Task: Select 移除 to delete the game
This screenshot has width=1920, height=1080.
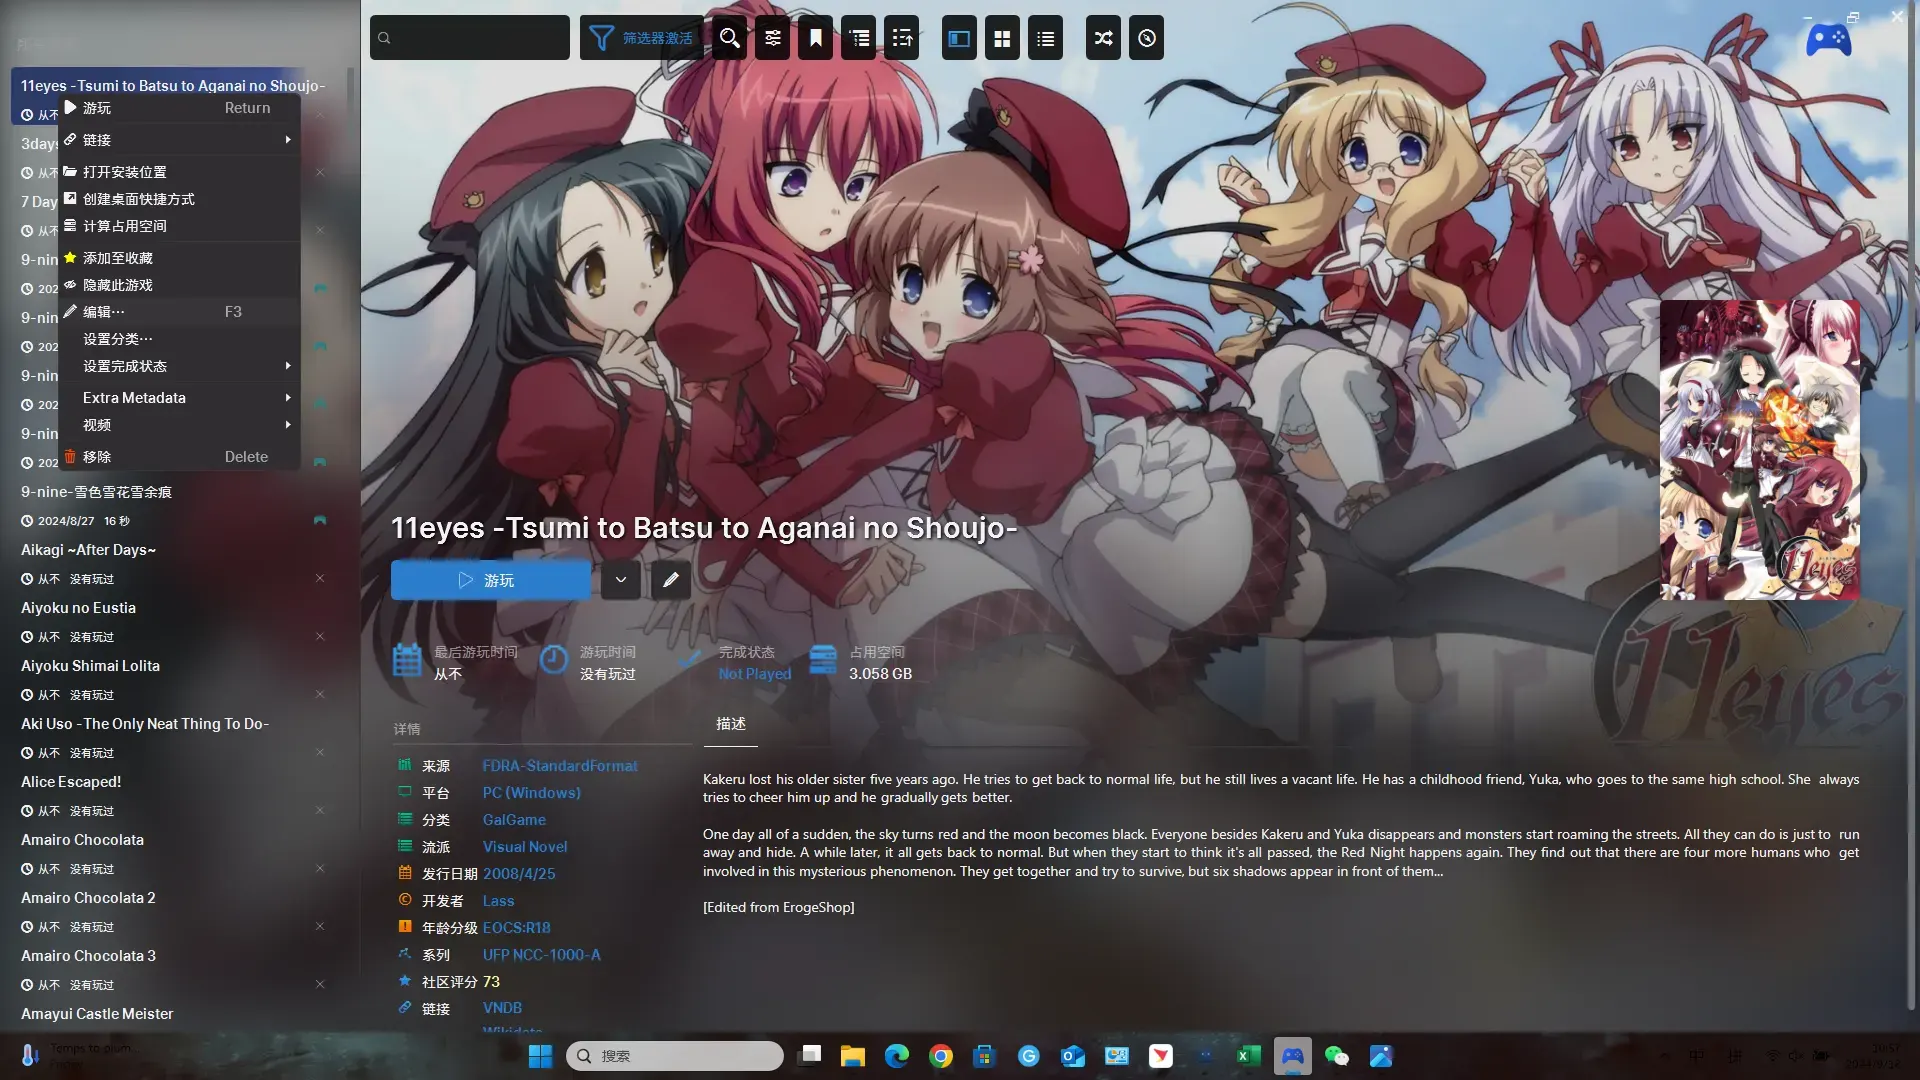Action: [x=180, y=457]
